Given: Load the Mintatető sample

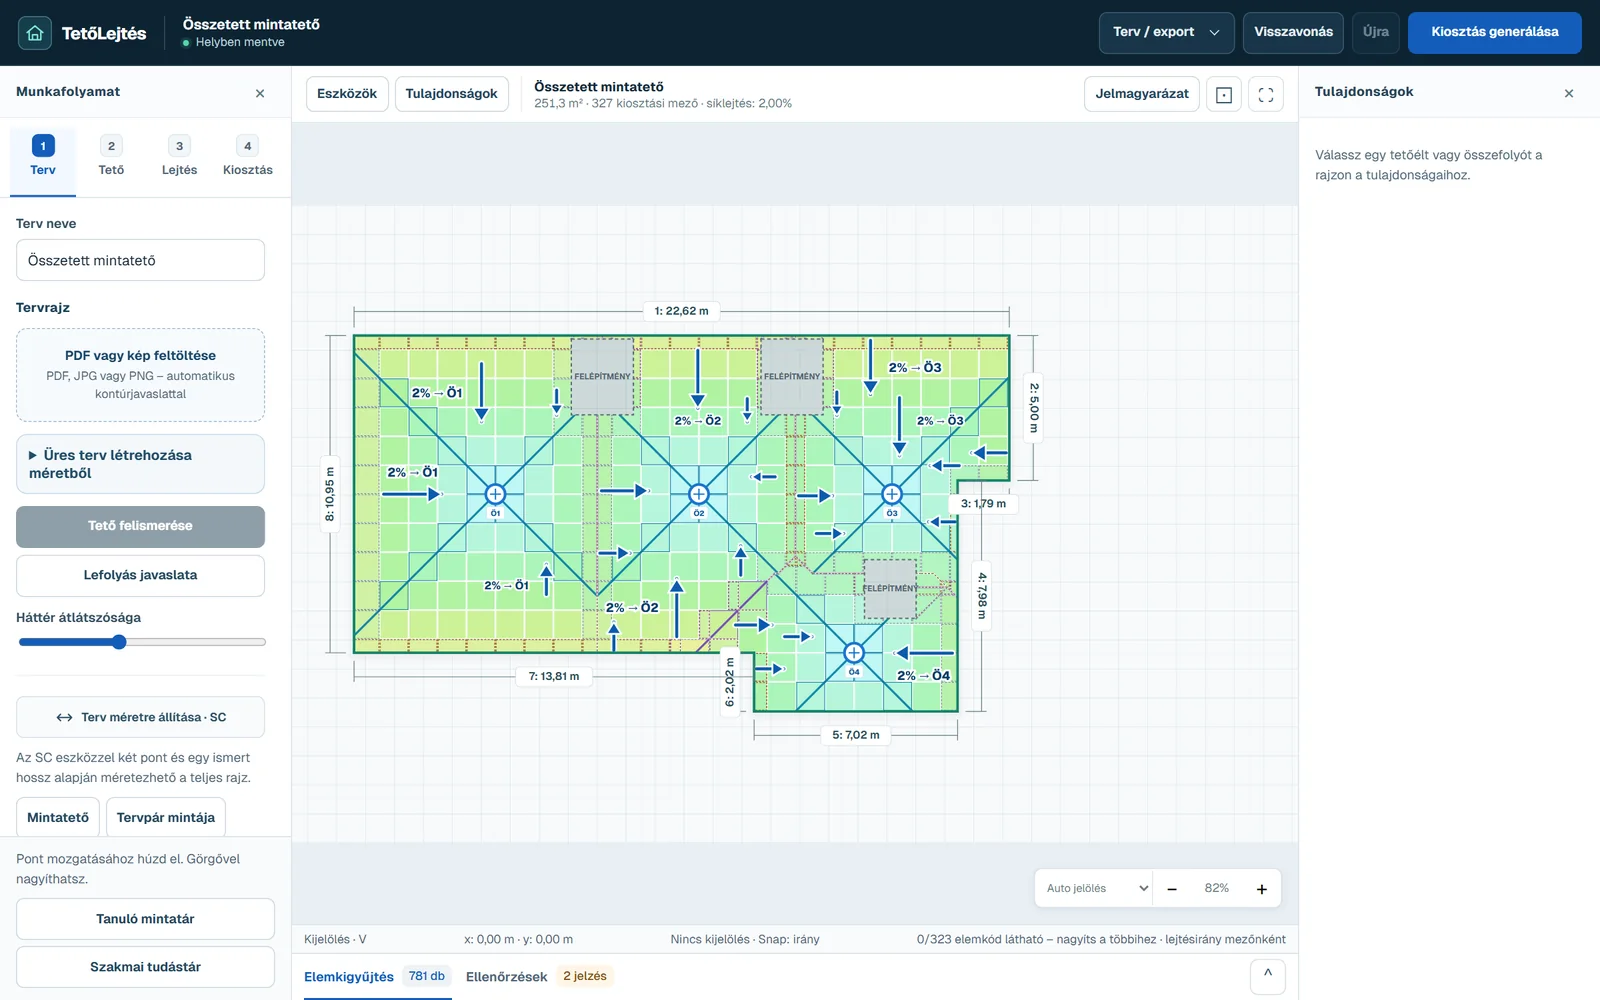Looking at the screenshot, I should point(58,818).
